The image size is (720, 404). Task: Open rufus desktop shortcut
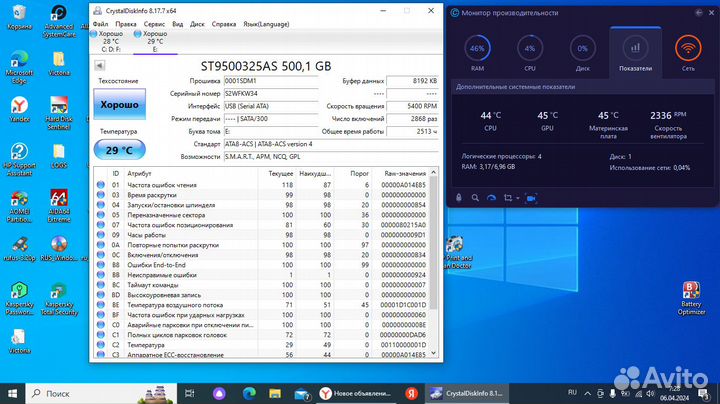point(19,249)
